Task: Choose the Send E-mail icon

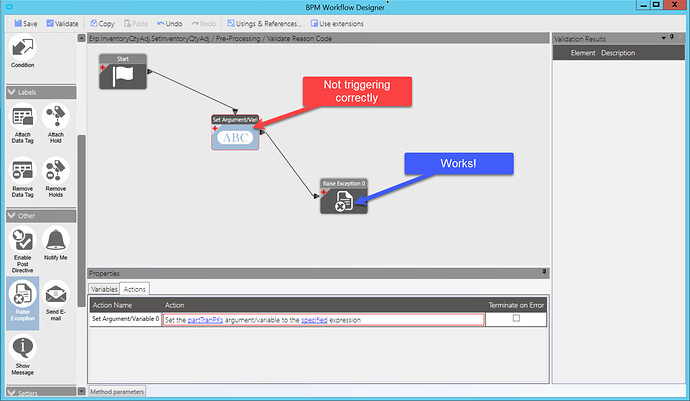Action: (x=55, y=294)
